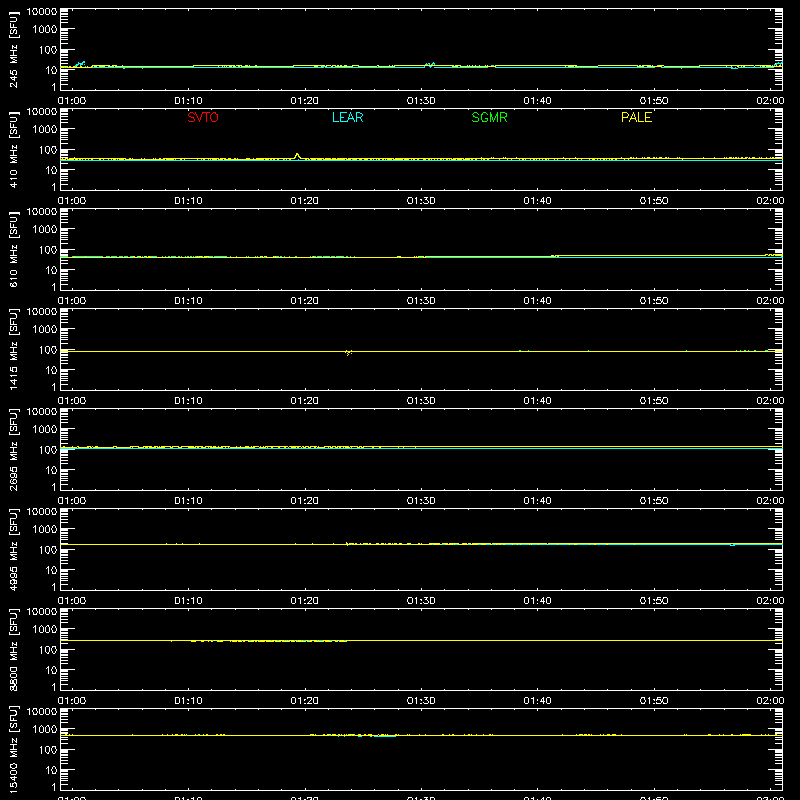Click the yellow PALE legend label
The height and width of the screenshot is (800, 800).
636,117
